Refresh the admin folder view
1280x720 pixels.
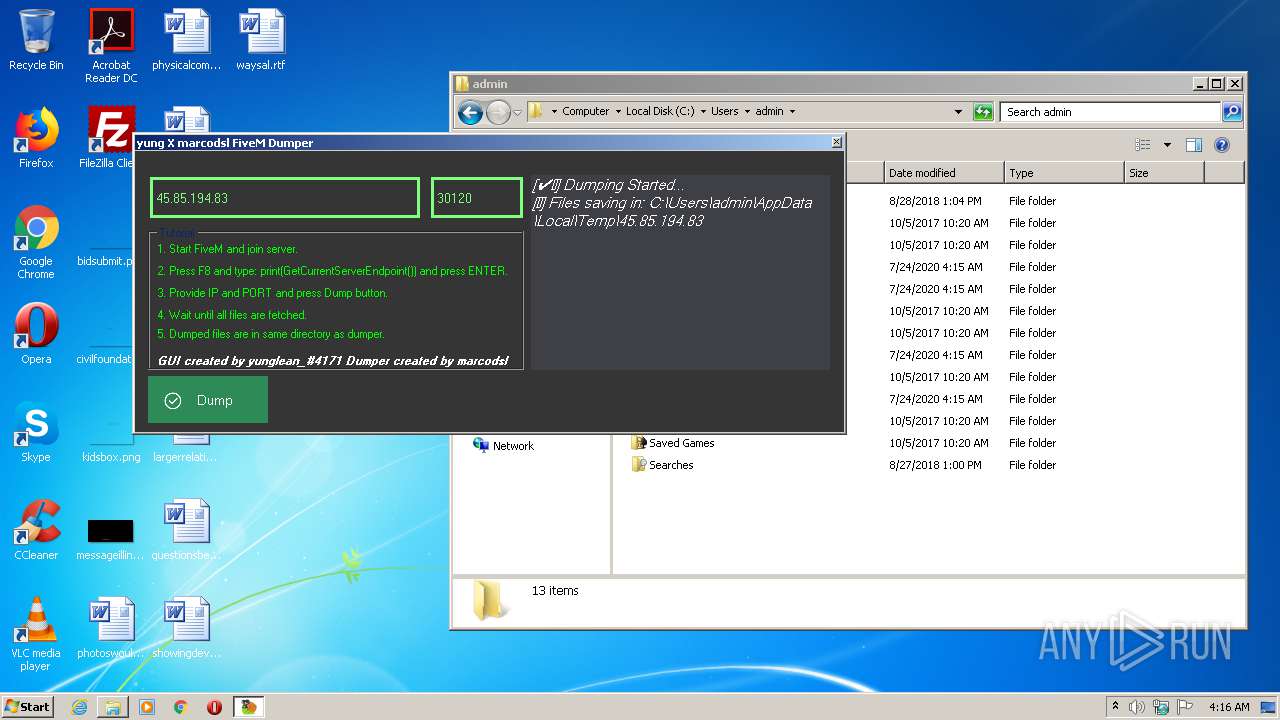pyautogui.click(x=983, y=112)
